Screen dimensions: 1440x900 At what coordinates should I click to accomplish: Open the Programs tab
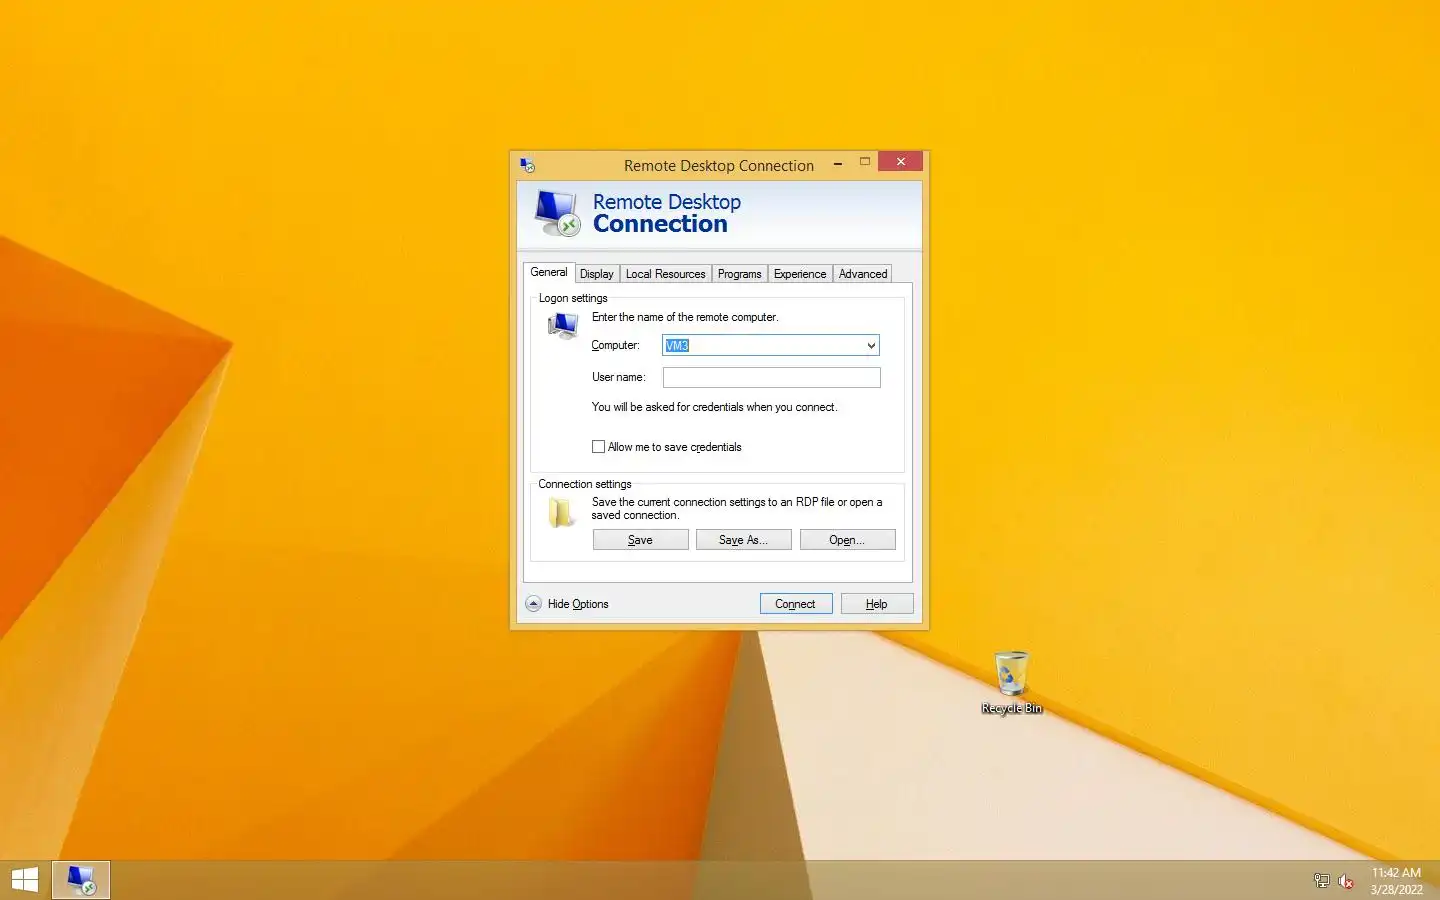coord(739,274)
